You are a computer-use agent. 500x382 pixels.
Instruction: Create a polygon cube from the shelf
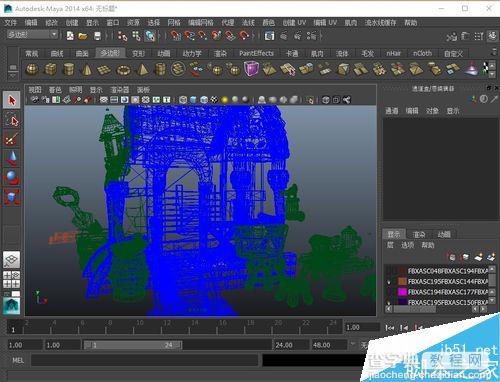click(50, 70)
